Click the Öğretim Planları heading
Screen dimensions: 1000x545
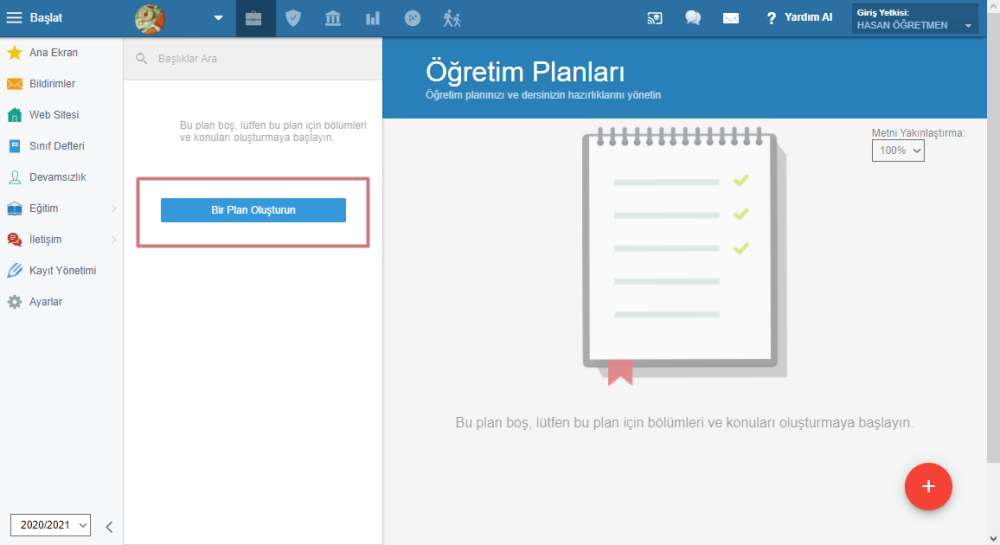click(525, 72)
